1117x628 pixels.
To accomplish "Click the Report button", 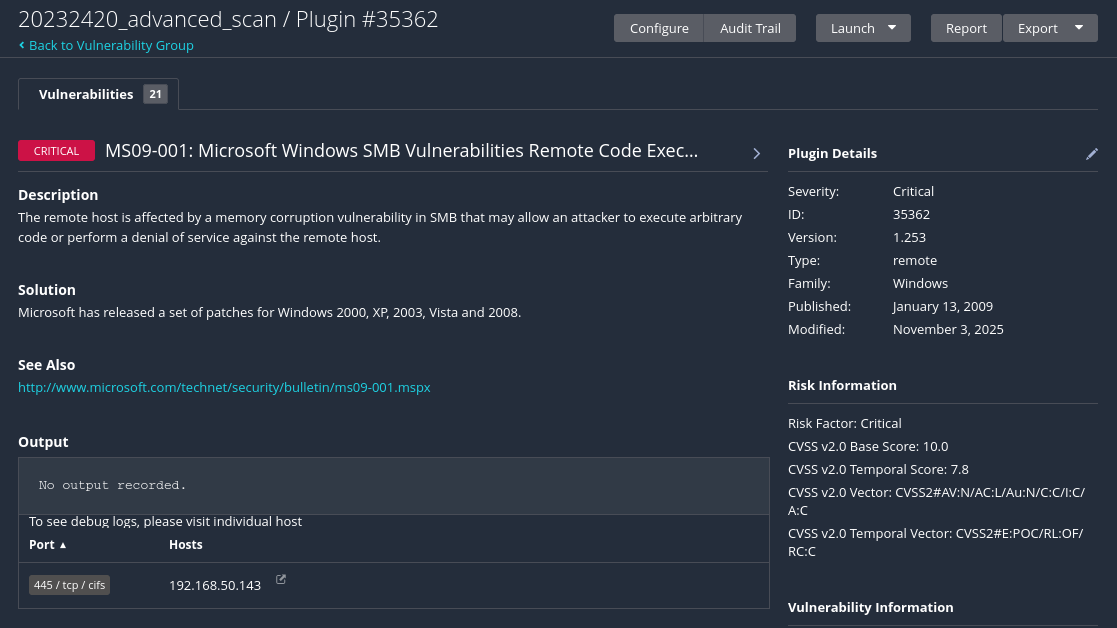I will tap(966, 28).
